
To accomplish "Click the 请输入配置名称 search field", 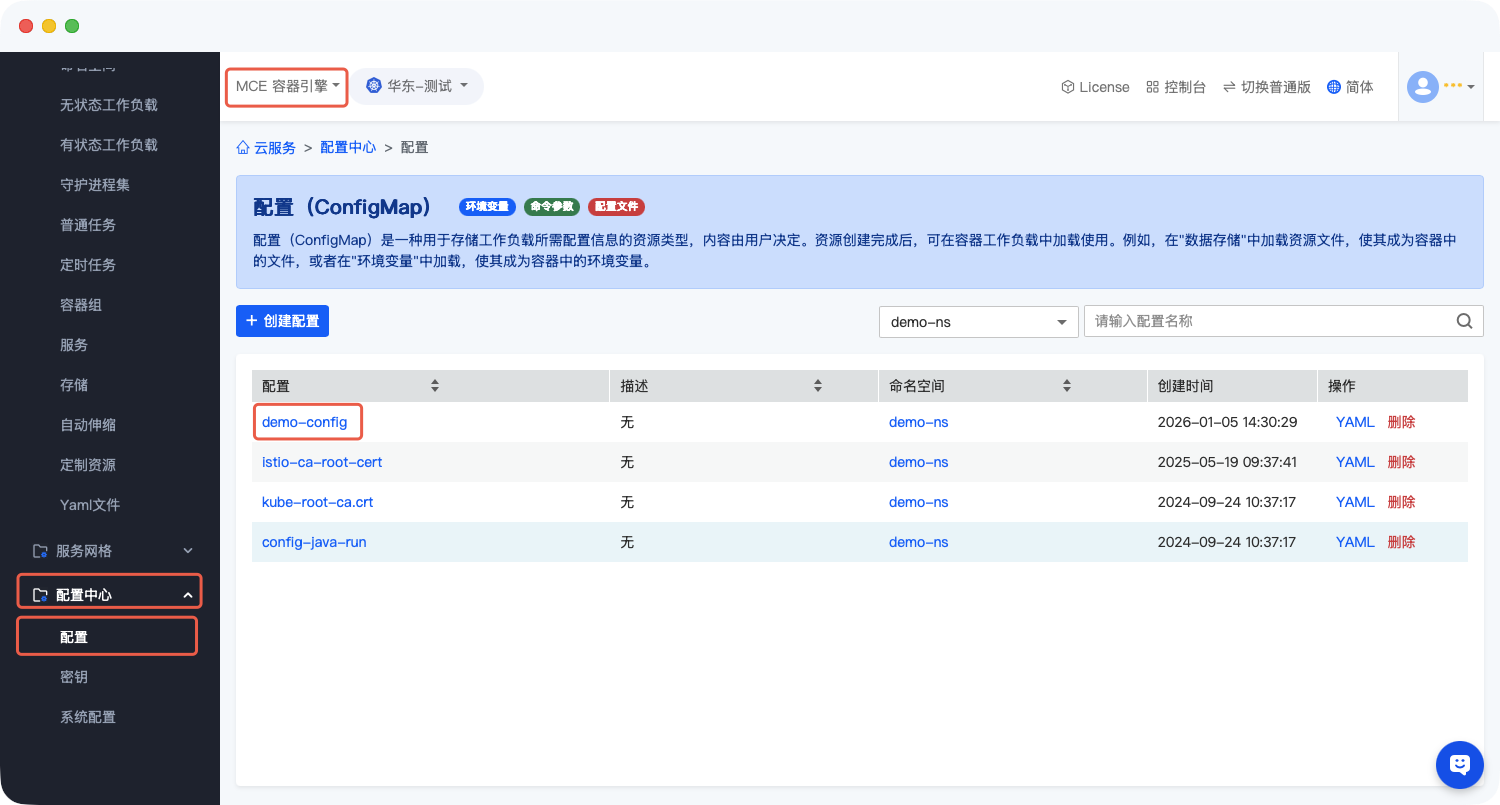I will coord(1268,321).
